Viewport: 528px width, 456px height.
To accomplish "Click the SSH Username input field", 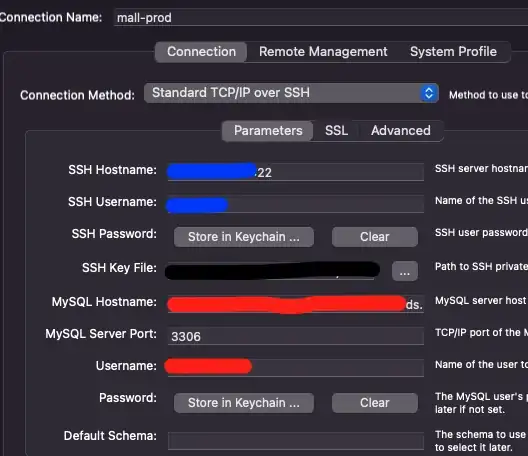I will [x=296, y=204].
